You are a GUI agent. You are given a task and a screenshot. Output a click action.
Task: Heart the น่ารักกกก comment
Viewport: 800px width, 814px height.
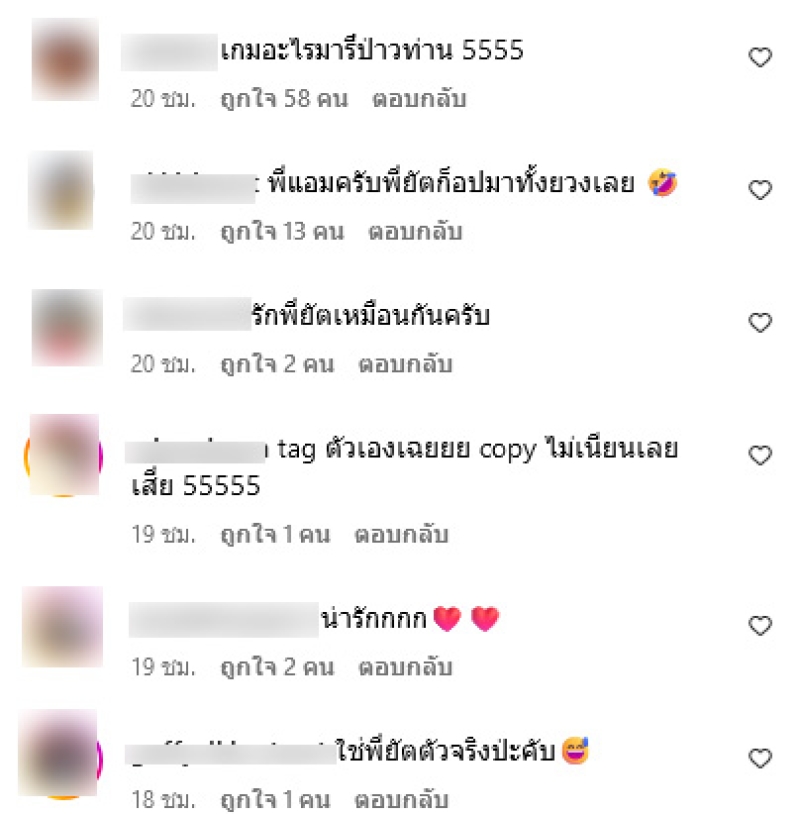760,626
